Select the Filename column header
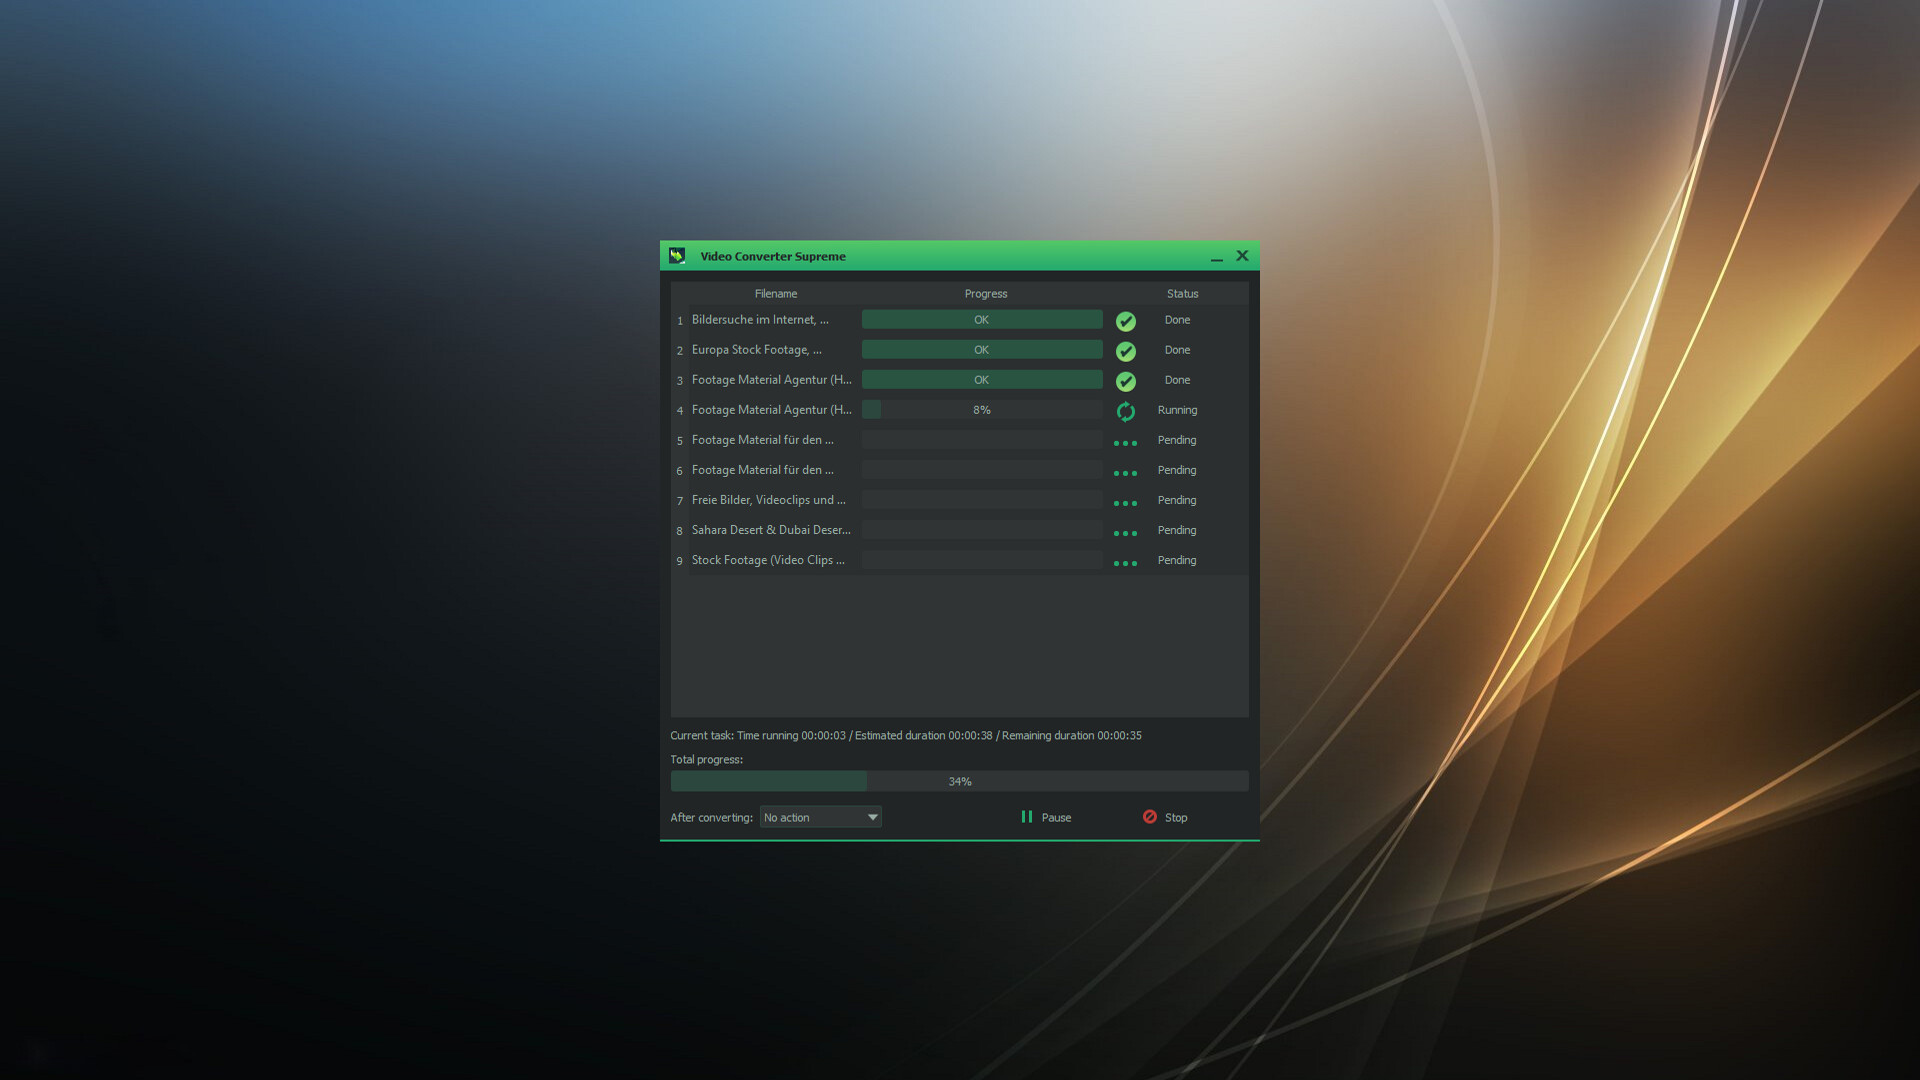The width and height of the screenshot is (1920, 1080). coord(776,293)
